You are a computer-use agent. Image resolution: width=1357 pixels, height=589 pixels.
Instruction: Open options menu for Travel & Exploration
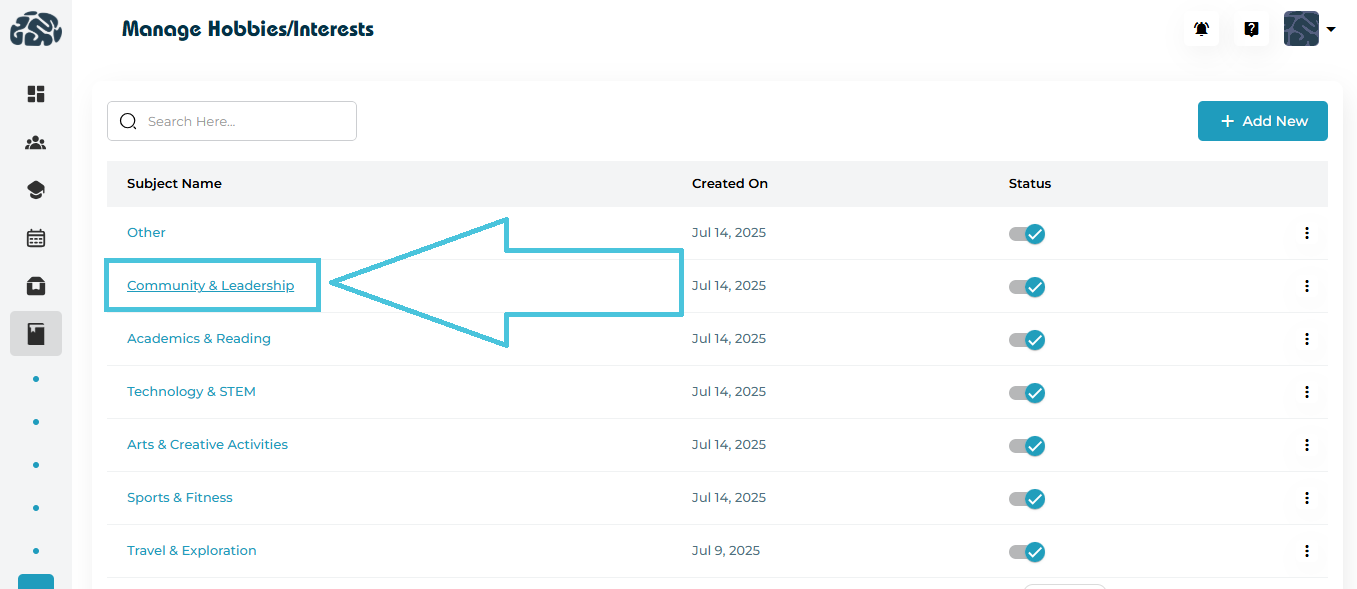pyautogui.click(x=1306, y=551)
